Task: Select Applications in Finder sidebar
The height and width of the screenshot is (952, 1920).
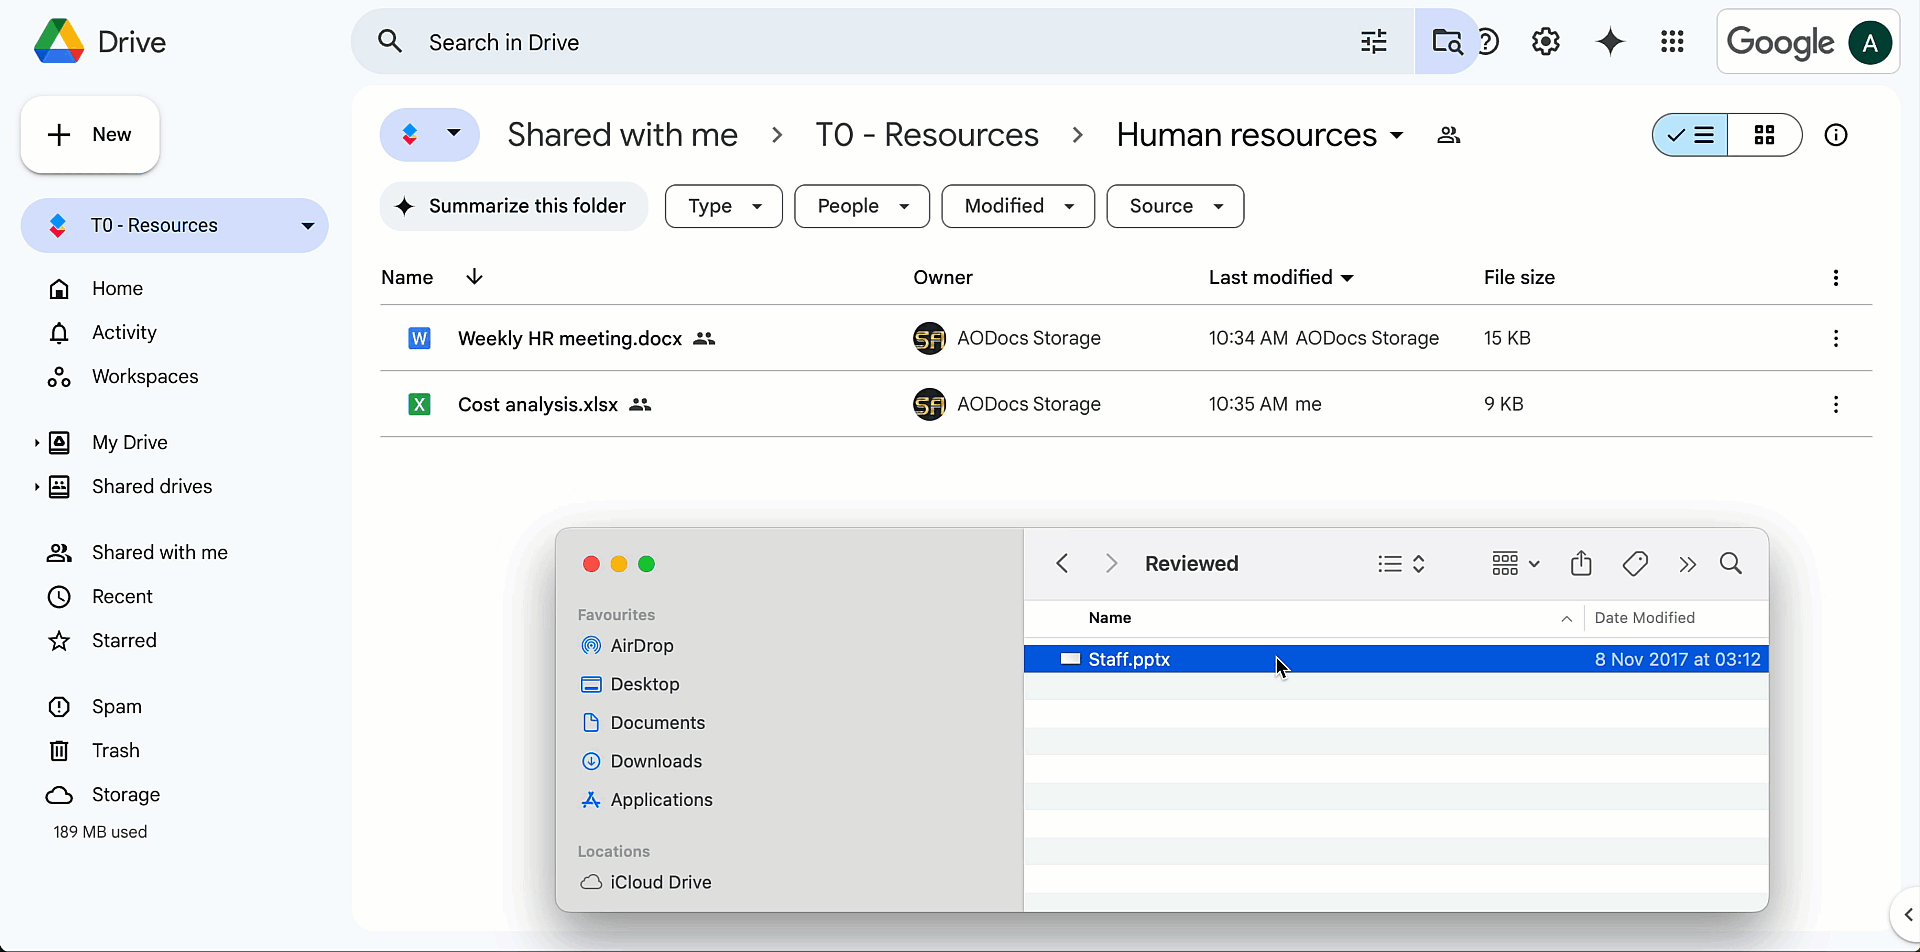Action: click(x=661, y=800)
